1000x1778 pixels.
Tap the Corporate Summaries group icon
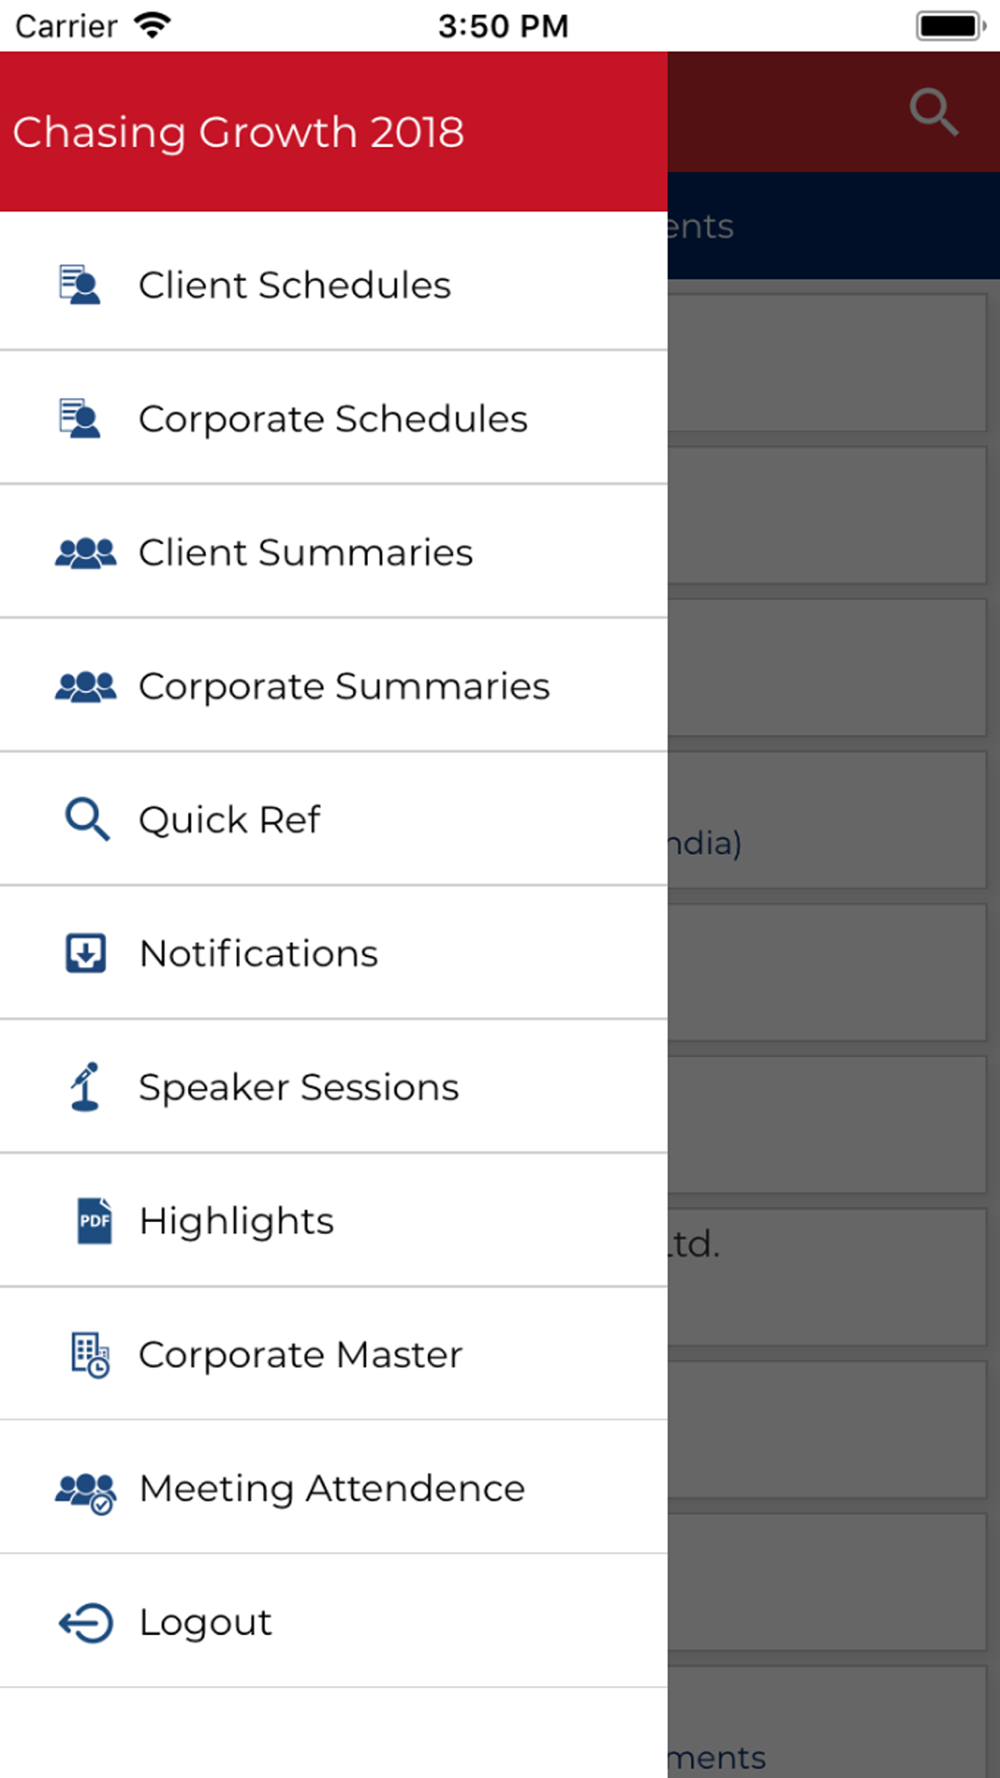85,687
